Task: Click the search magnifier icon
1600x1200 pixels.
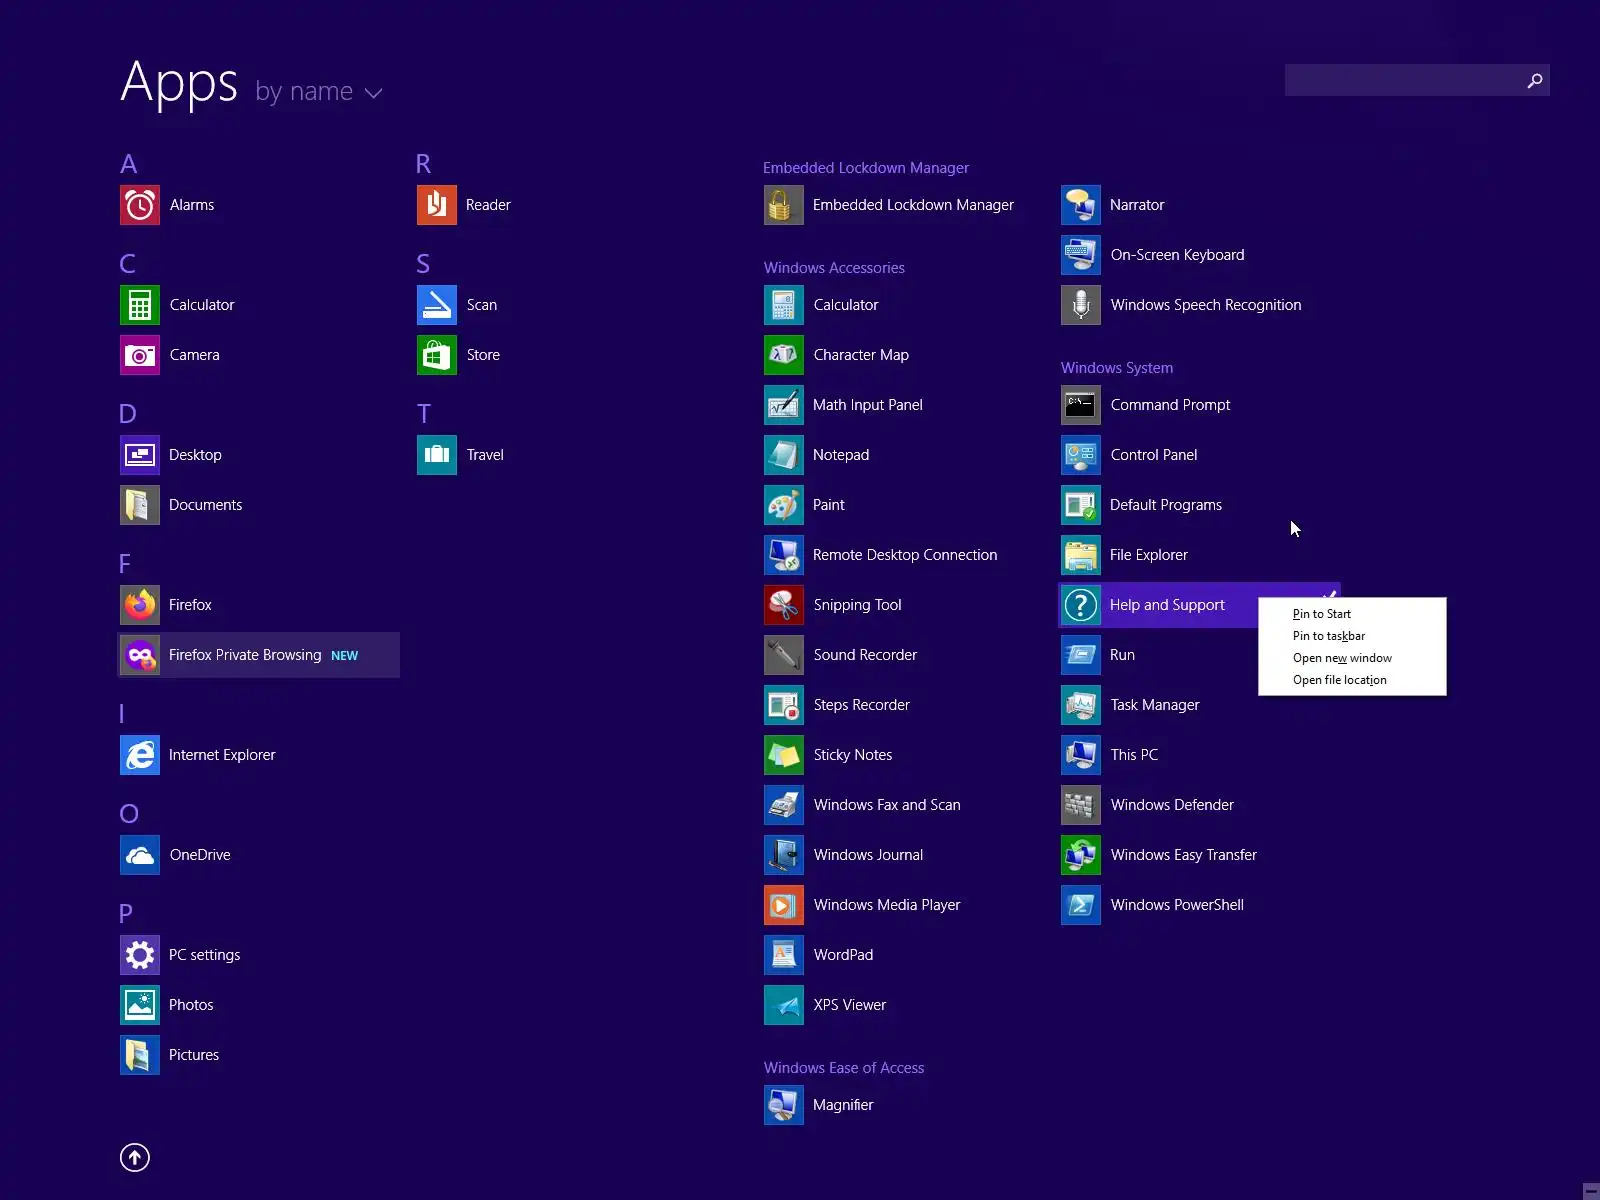Action: pyautogui.click(x=1534, y=81)
